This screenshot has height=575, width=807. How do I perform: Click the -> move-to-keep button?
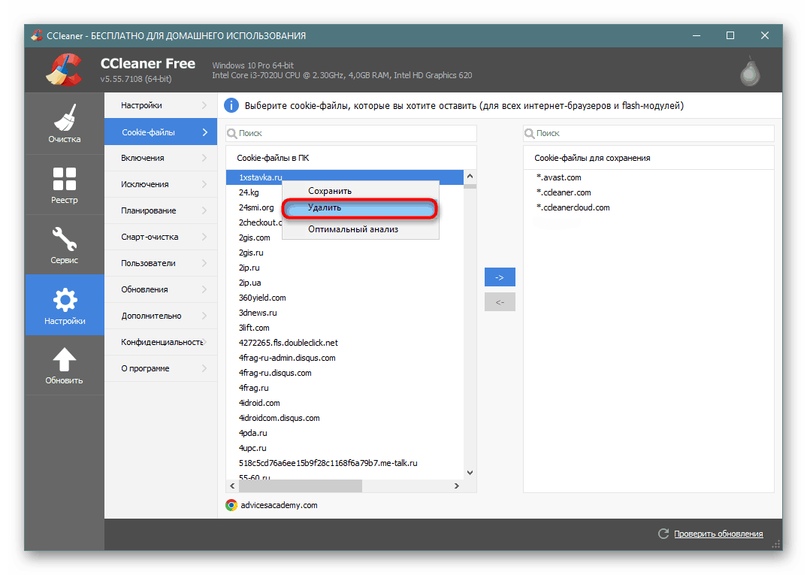pos(500,277)
